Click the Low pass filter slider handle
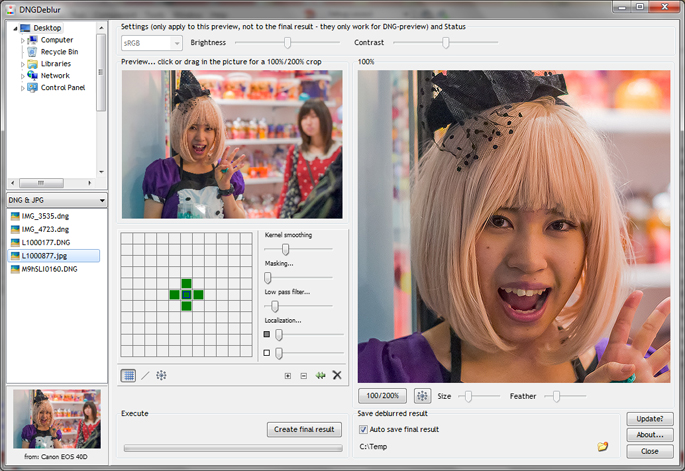Viewport: 685px width, 471px height. [275, 306]
